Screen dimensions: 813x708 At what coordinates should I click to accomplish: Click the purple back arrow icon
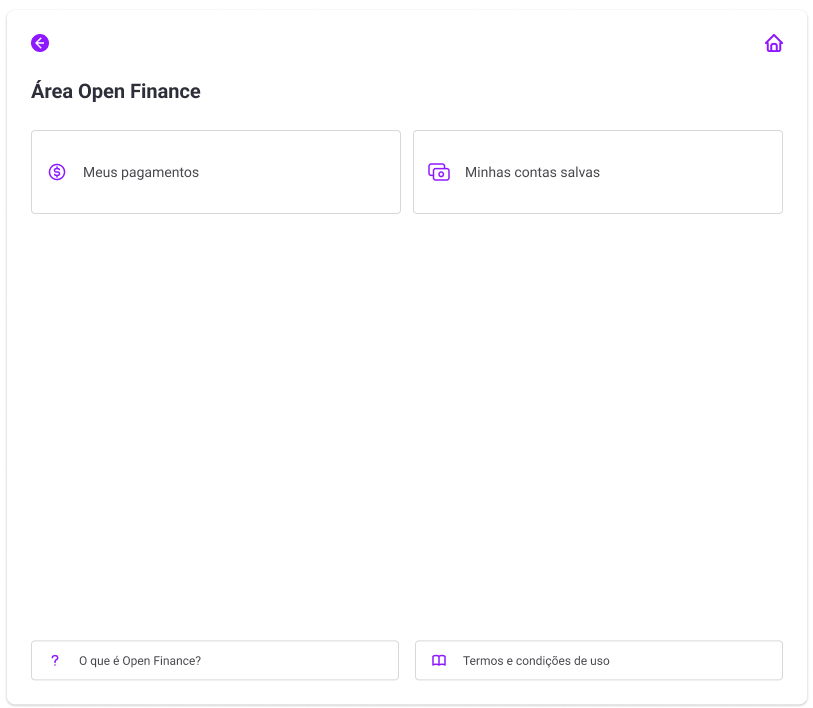(40, 43)
